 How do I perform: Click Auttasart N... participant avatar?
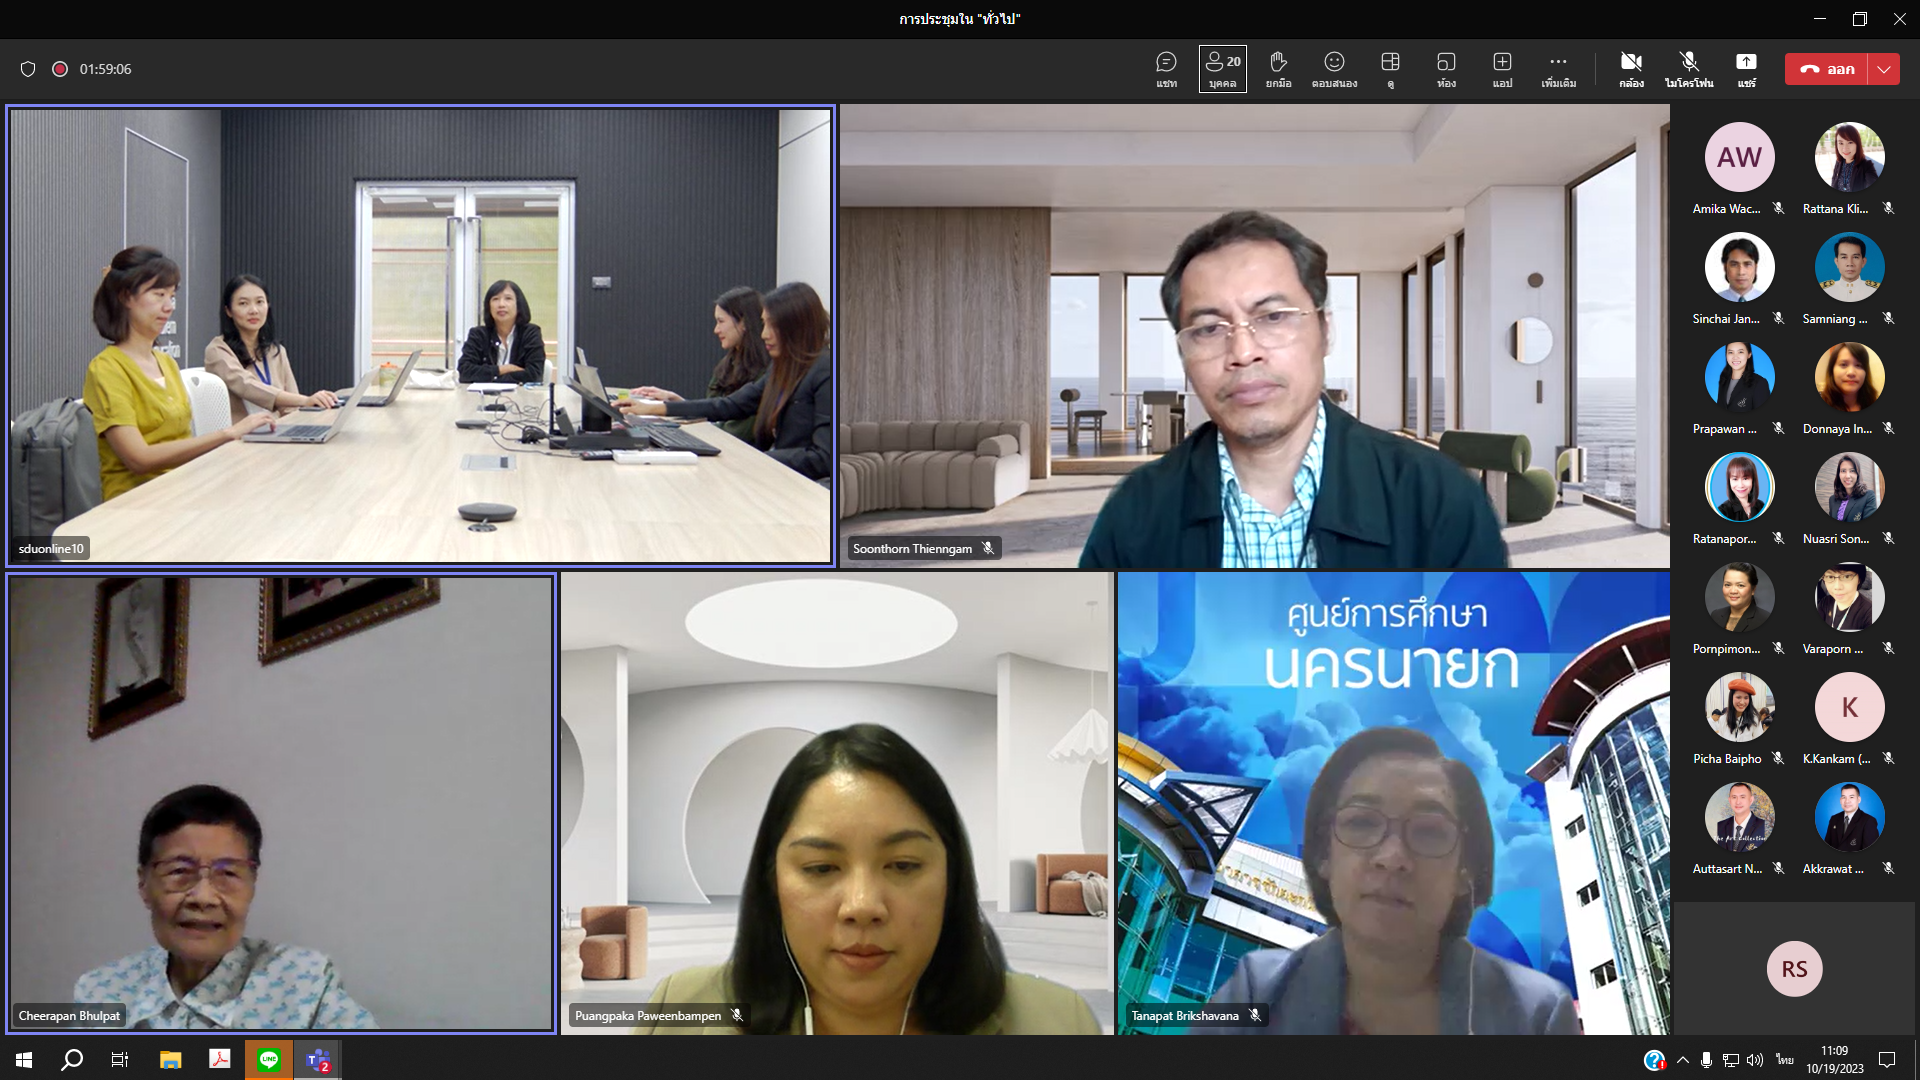[x=1739, y=817]
